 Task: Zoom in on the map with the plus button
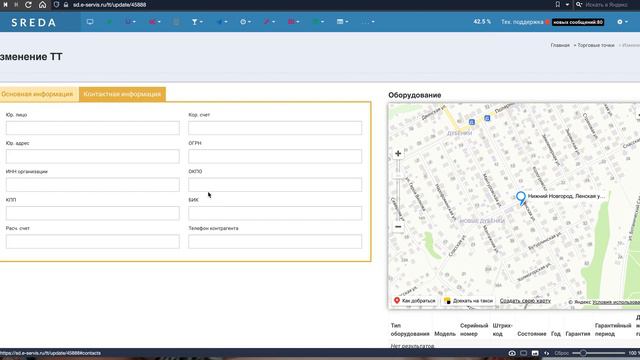click(x=398, y=153)
